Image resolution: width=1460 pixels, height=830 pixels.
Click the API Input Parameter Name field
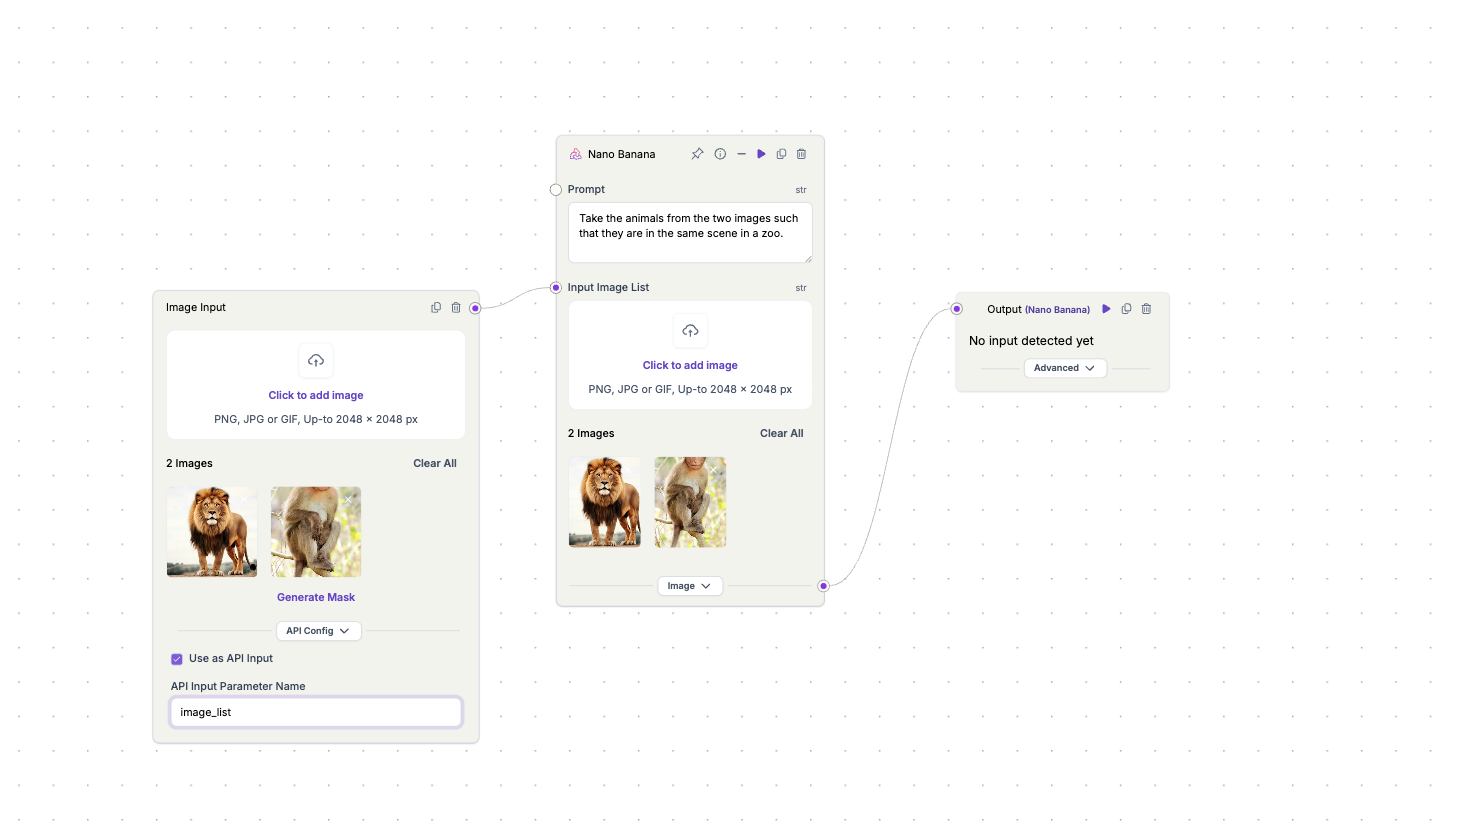[x=316, y=712]
